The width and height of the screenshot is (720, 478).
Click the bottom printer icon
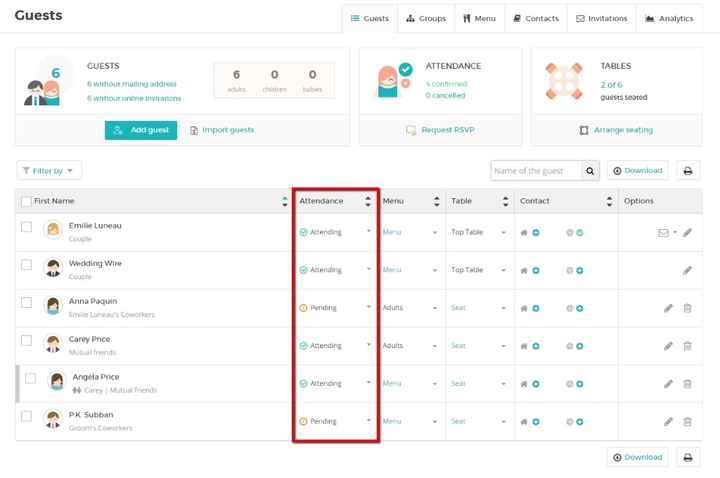tap(687, 457)
